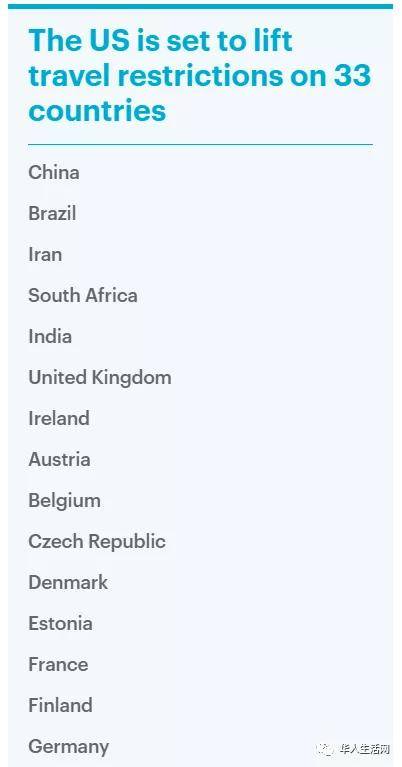Select China in the country list
The image size is (402, 767).
tap(54, 172)
